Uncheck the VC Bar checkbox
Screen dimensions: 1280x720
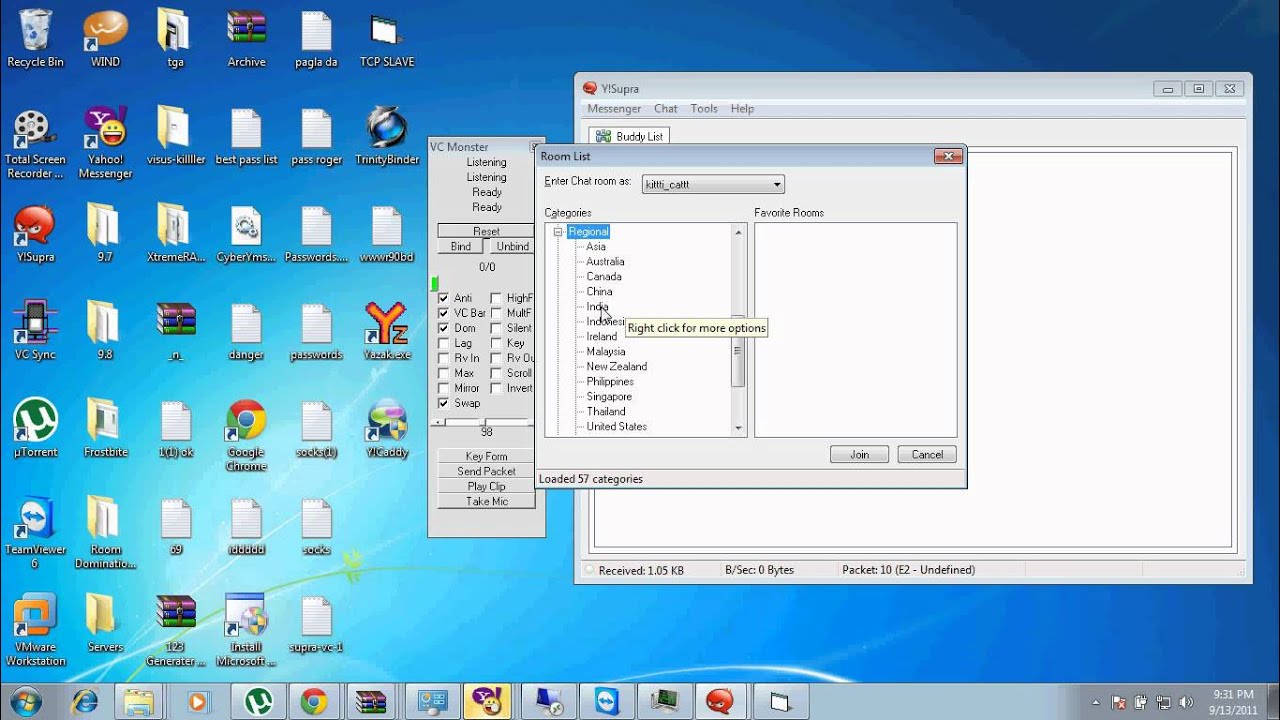click(444, 313)
